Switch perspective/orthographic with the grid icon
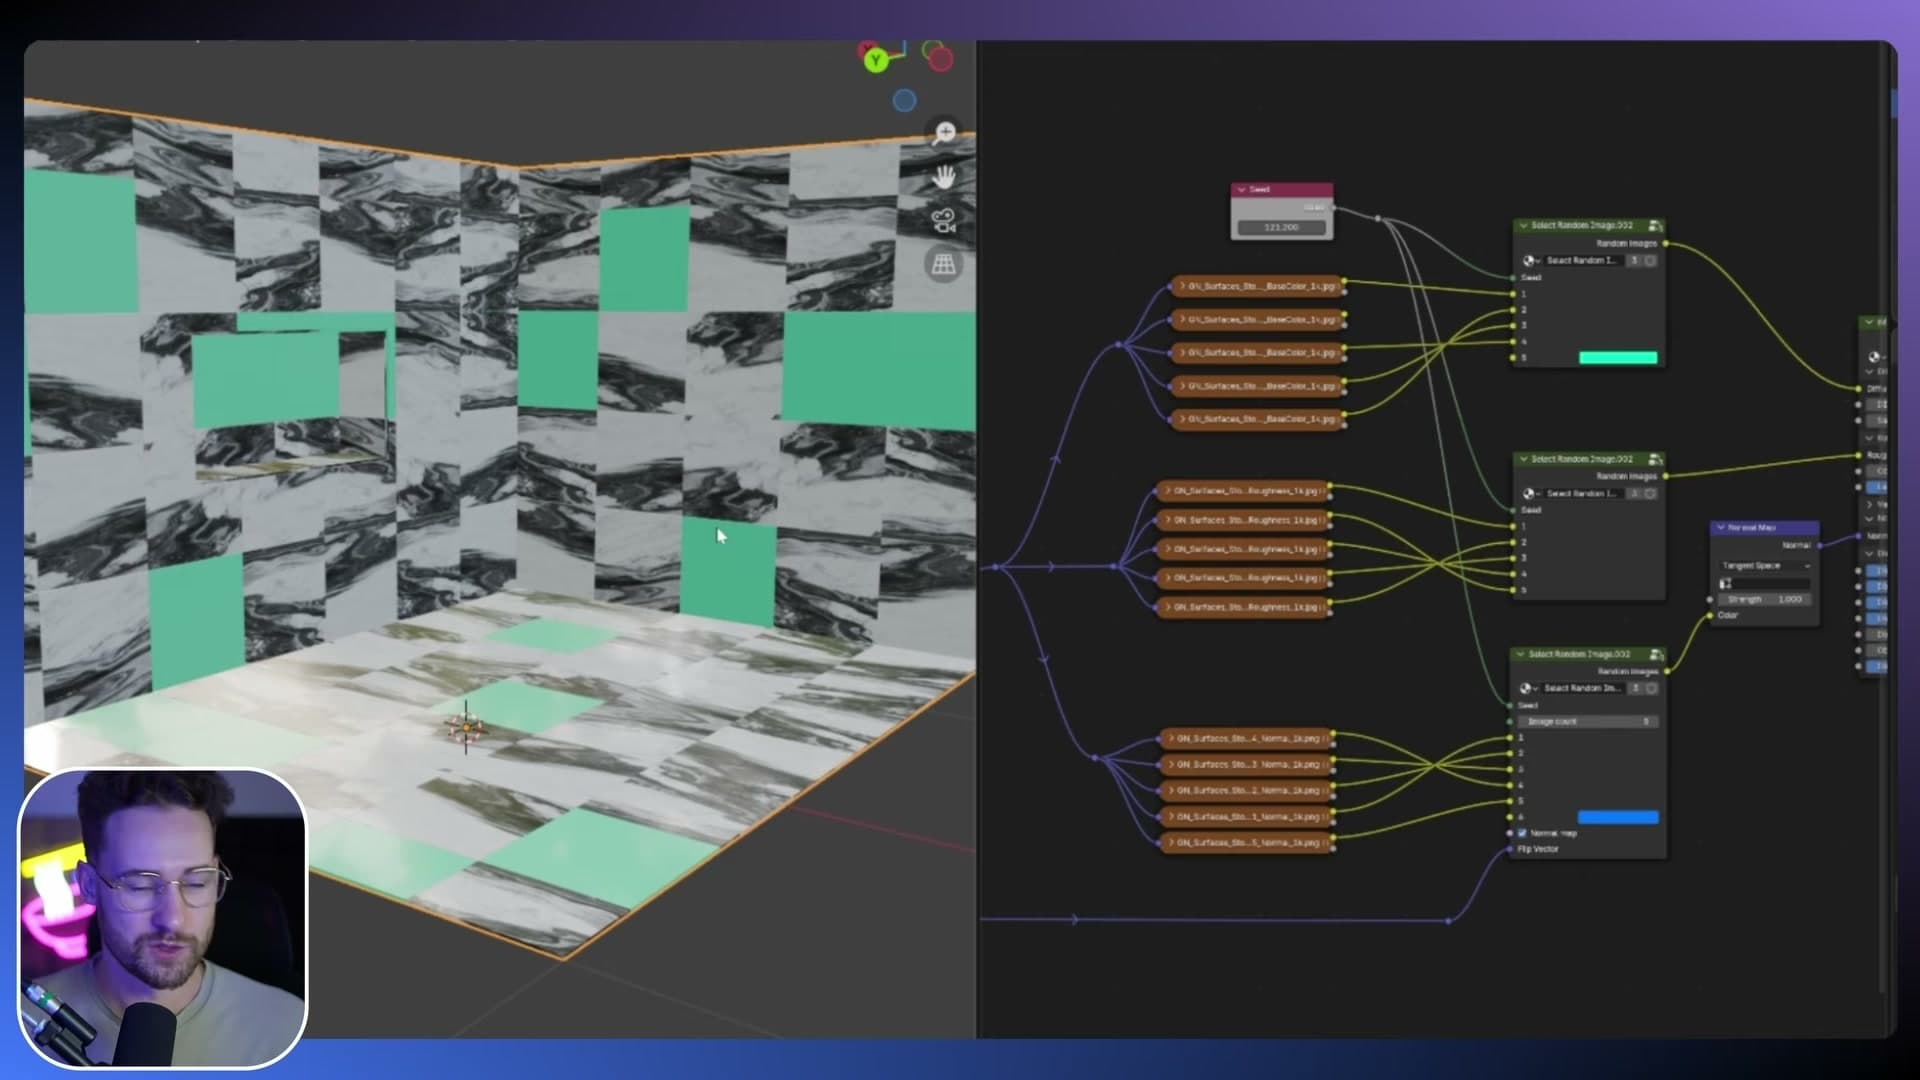Image resolution: width=1920 pixels, height=1080 pixels. 944,265
